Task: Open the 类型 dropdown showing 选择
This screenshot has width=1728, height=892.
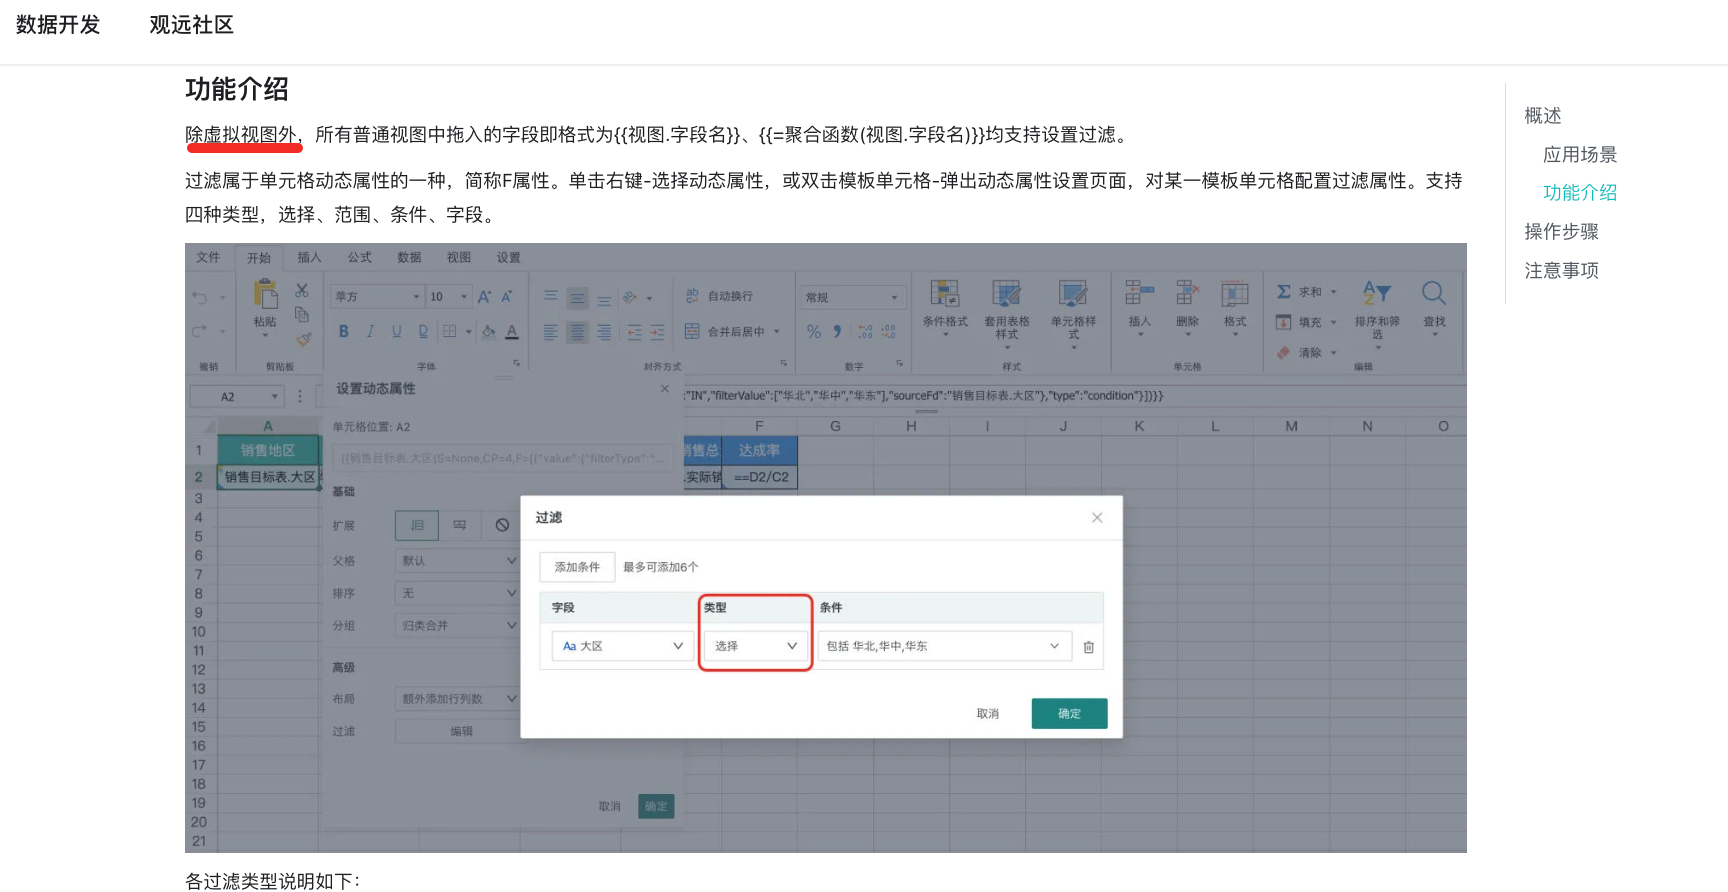Action: (x=755, y=646)
